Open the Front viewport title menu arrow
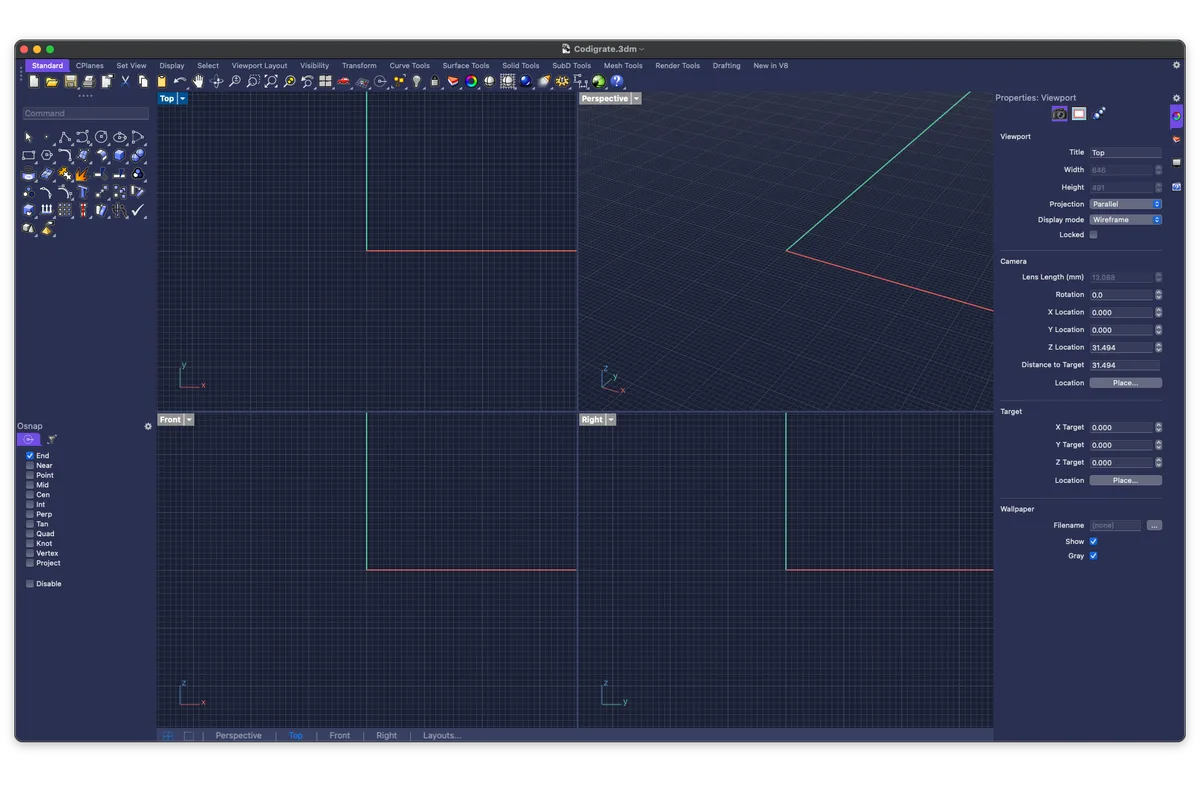Image resolution: width=1200 pixels, height=787 pixels. (x=189, y=420)
